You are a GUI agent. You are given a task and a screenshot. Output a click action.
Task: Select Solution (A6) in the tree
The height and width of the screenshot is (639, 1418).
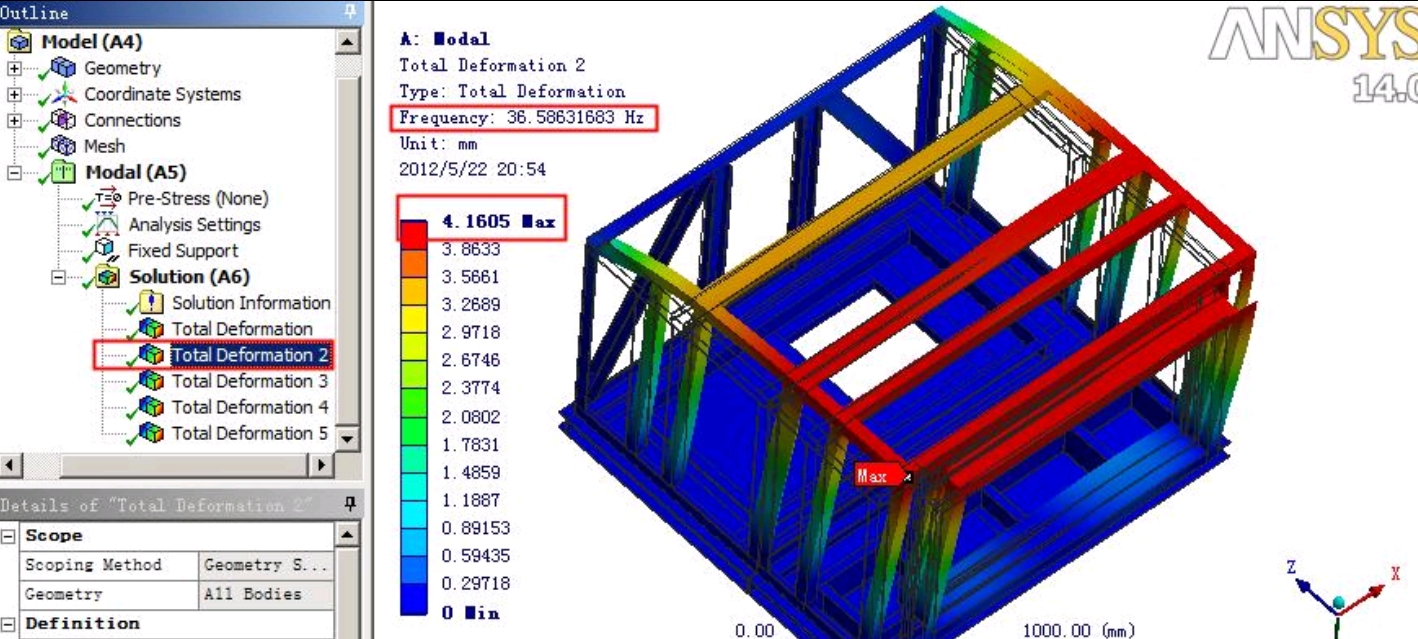tap(189, 276)
